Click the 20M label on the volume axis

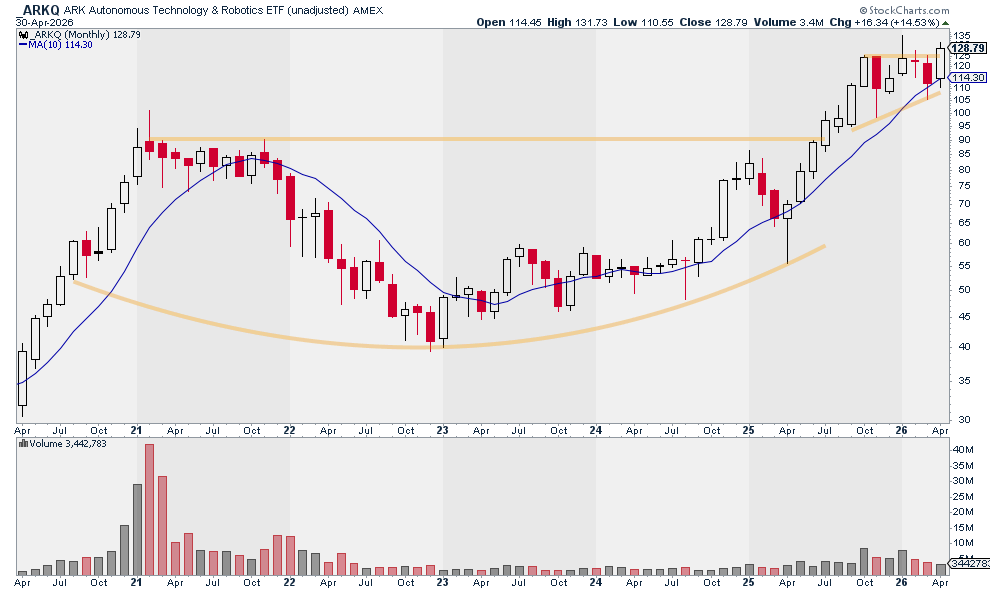pos(963,511)
